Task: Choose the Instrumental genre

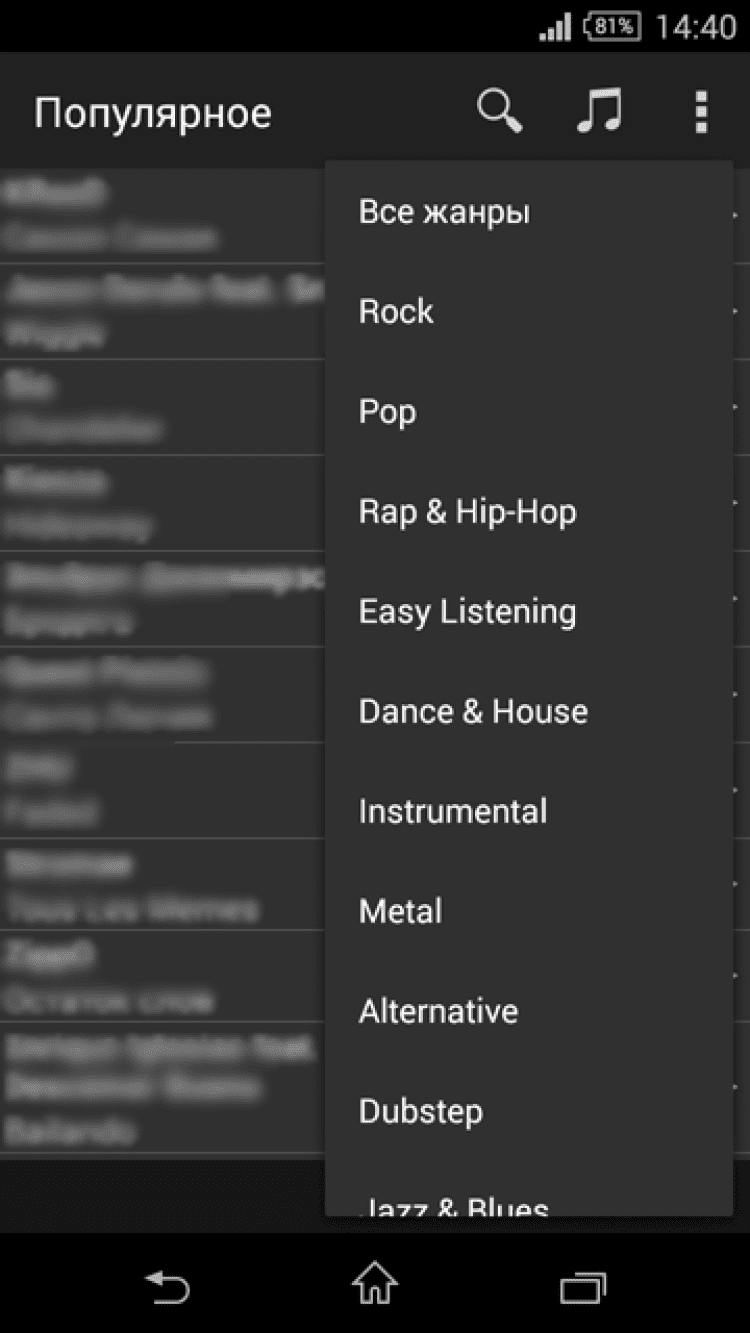Action: [453, 811]
